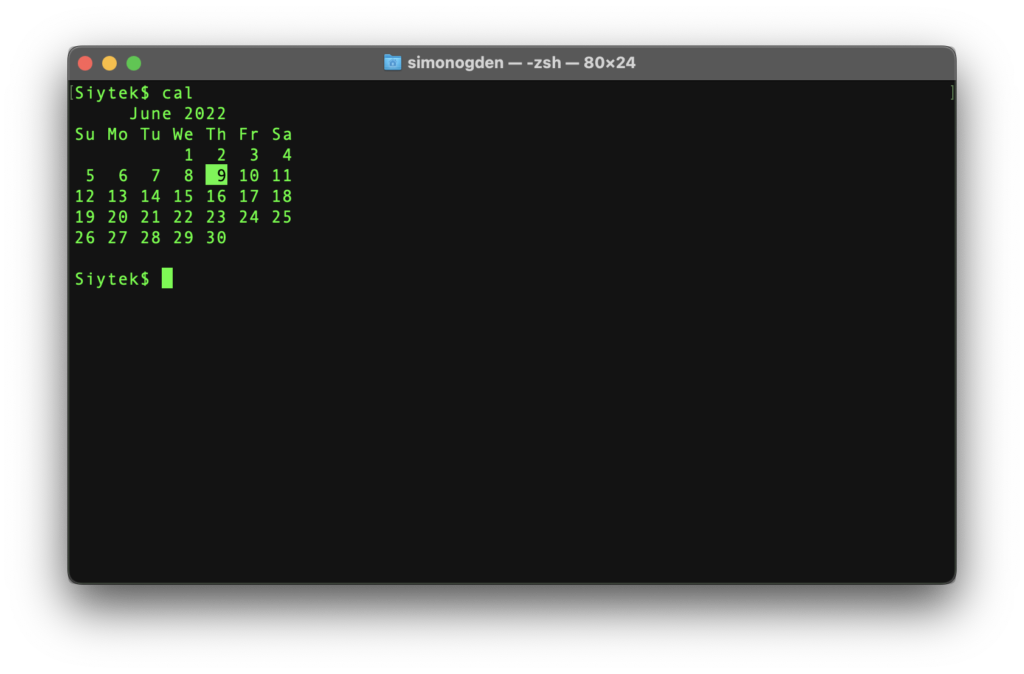This screenshot has width=1024, height=674.
Task: Click date 19 in the calendar
Action: click(85, 217)
